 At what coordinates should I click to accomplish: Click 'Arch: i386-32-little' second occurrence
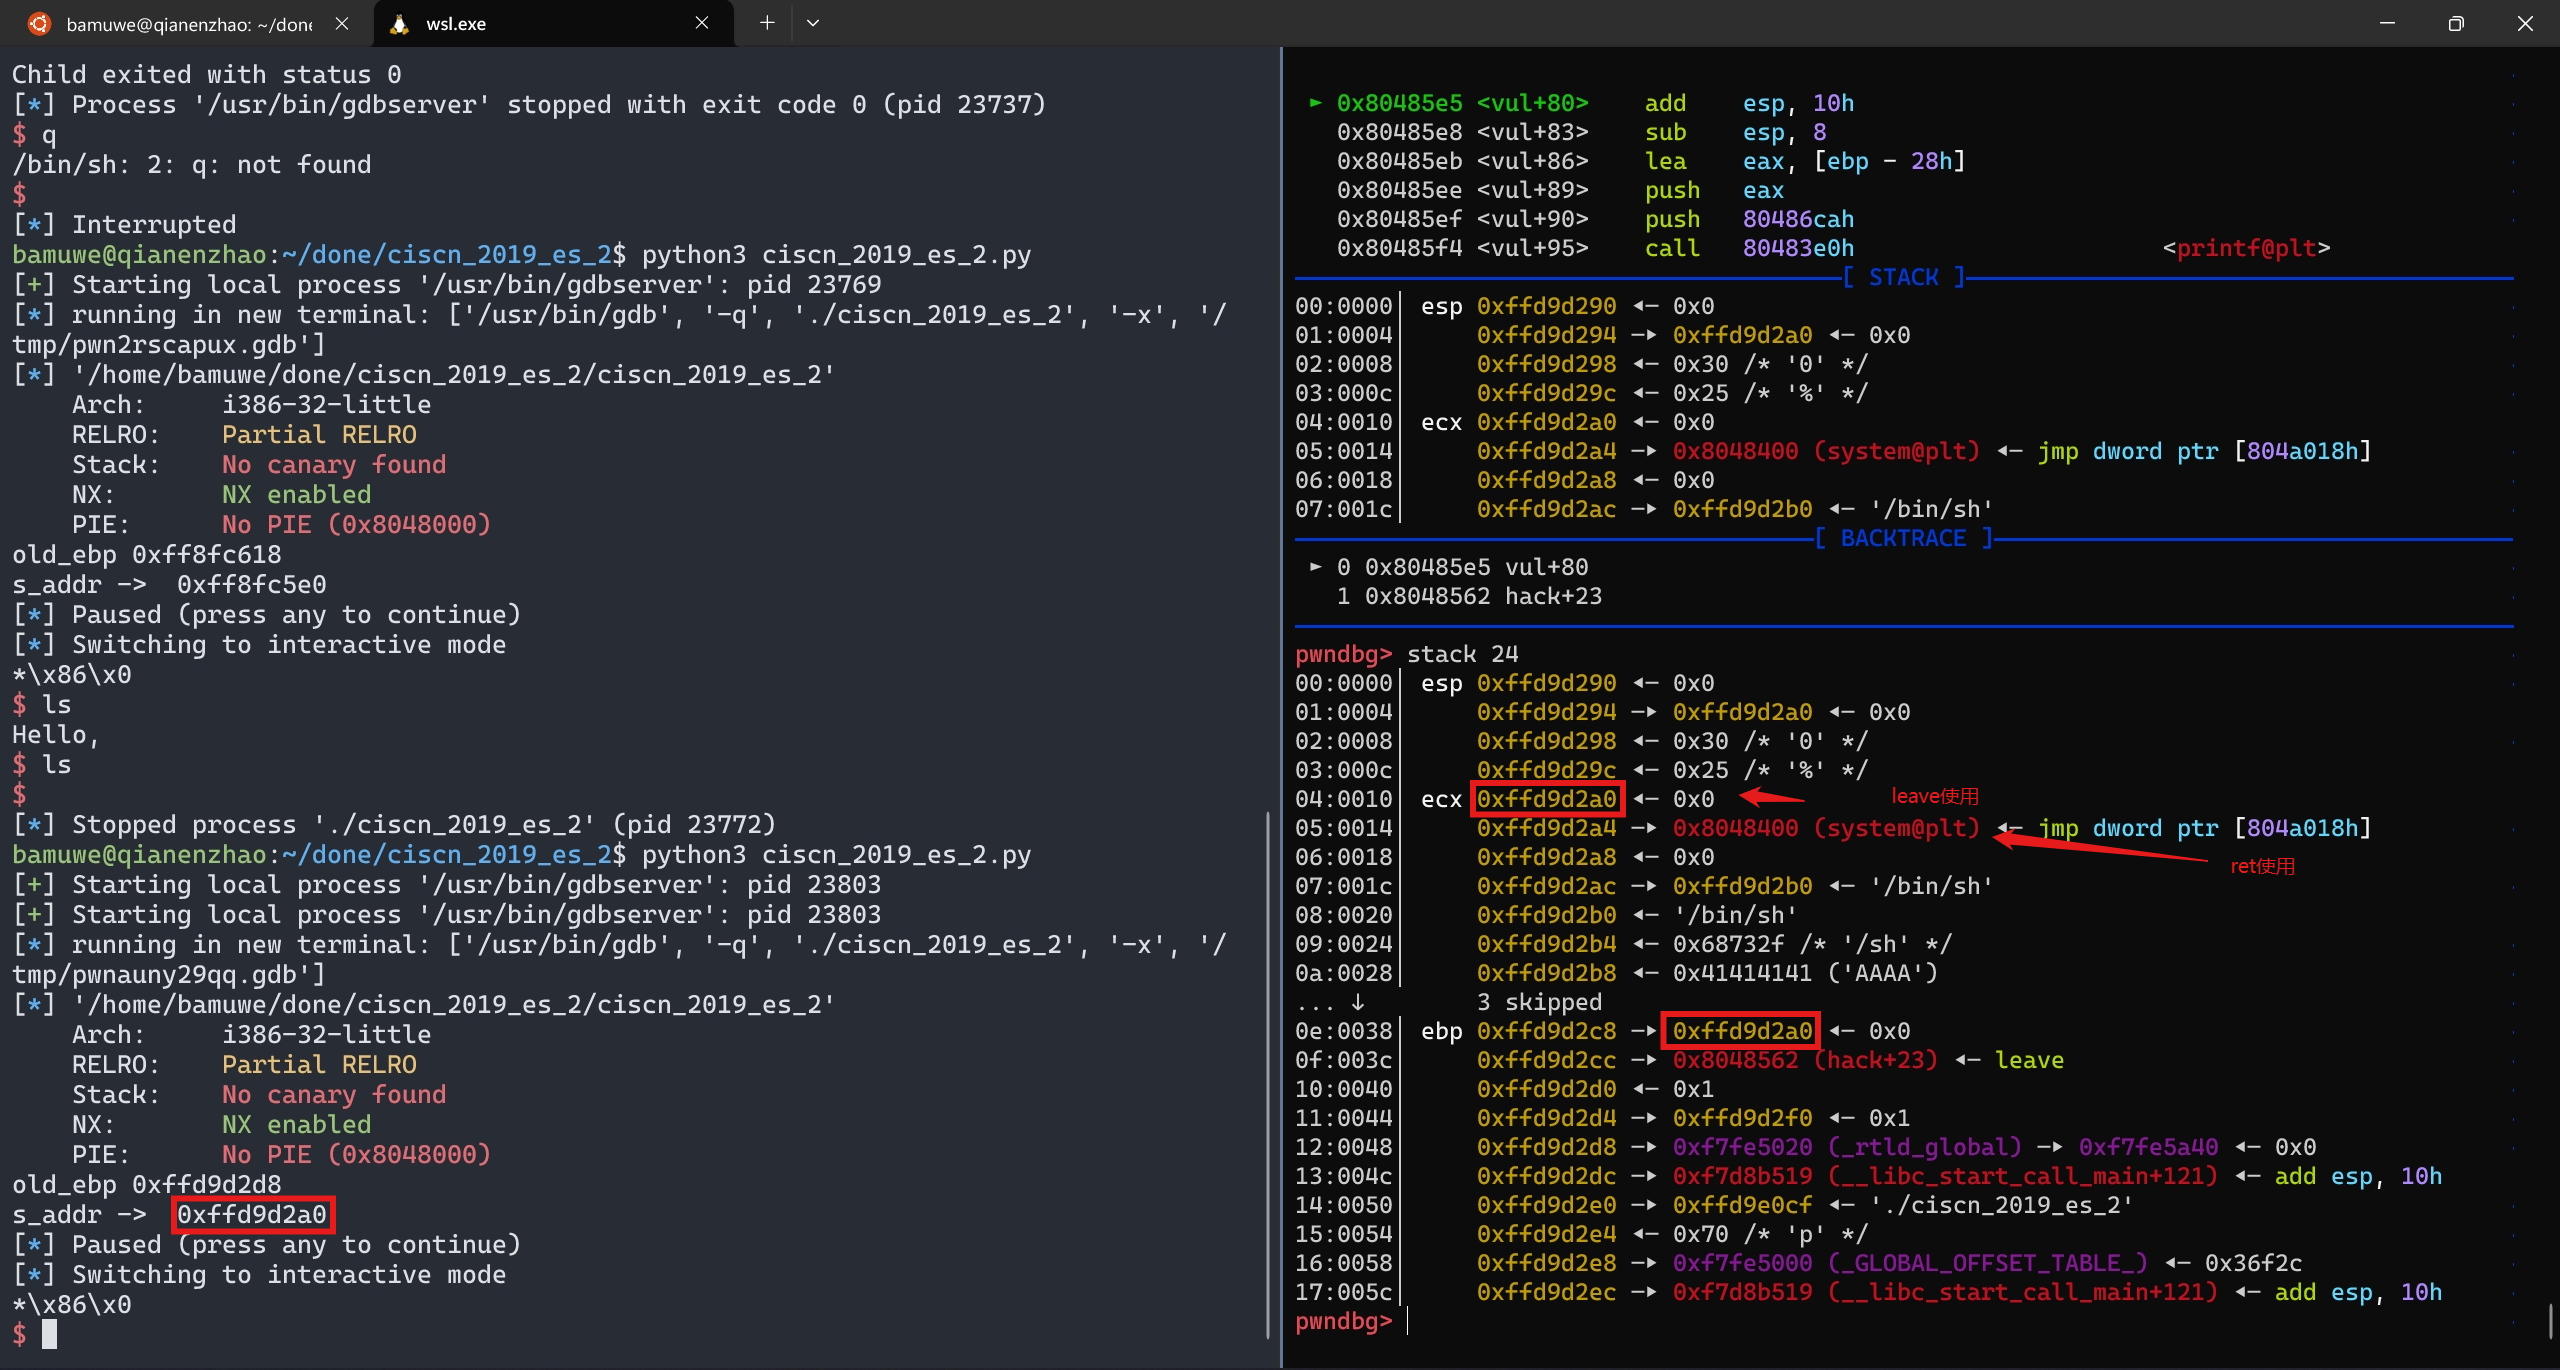[x=251, y=1034]
